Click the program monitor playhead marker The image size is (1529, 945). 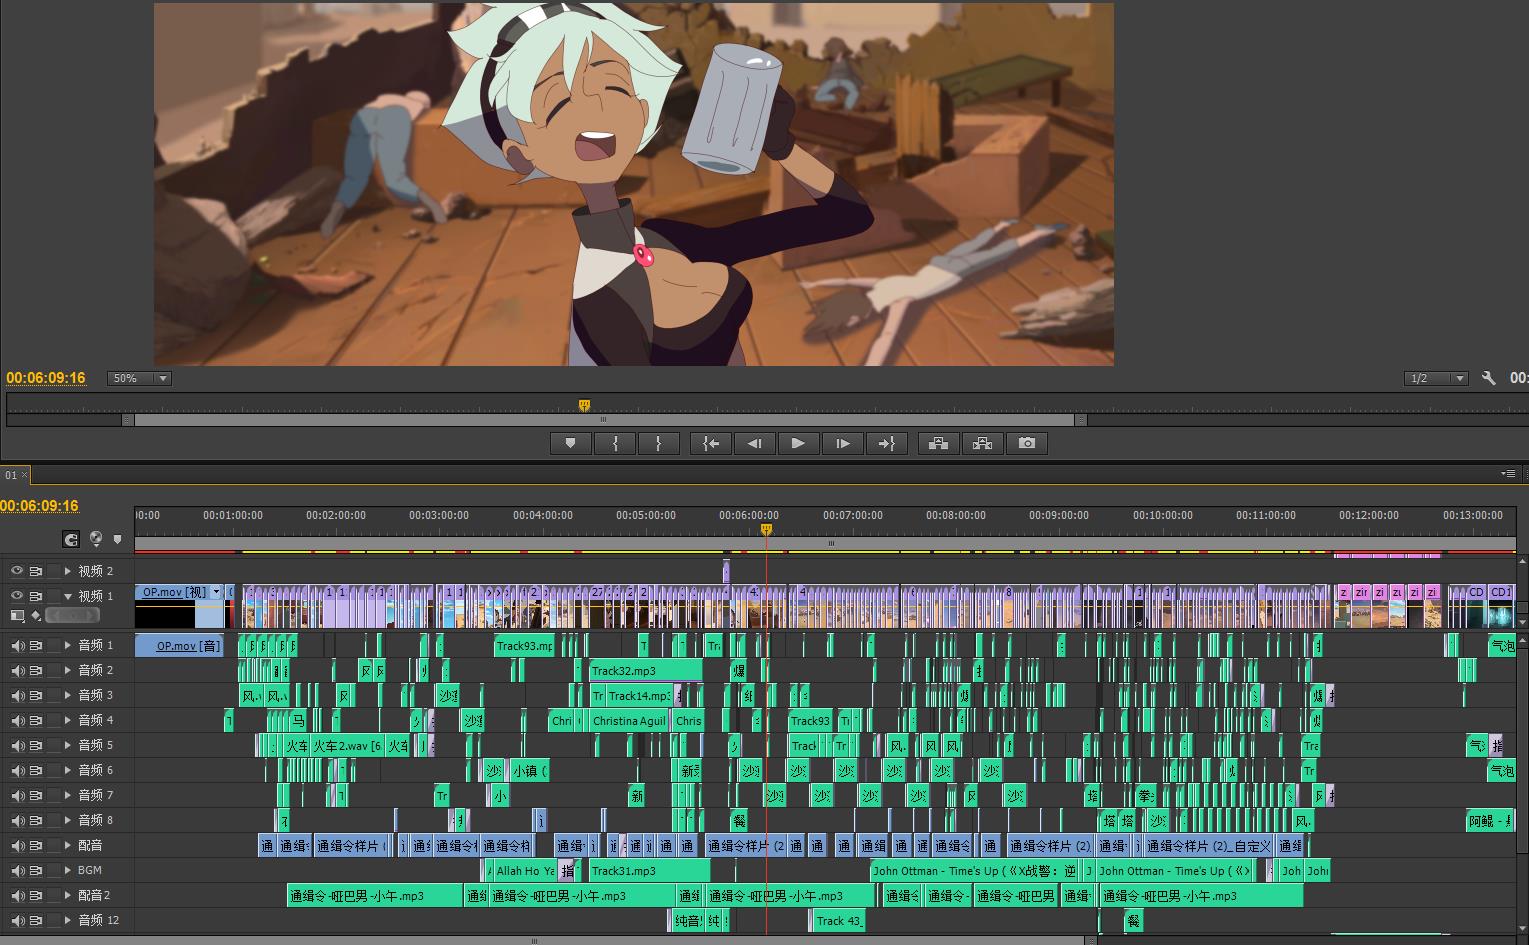coord(584,405)
